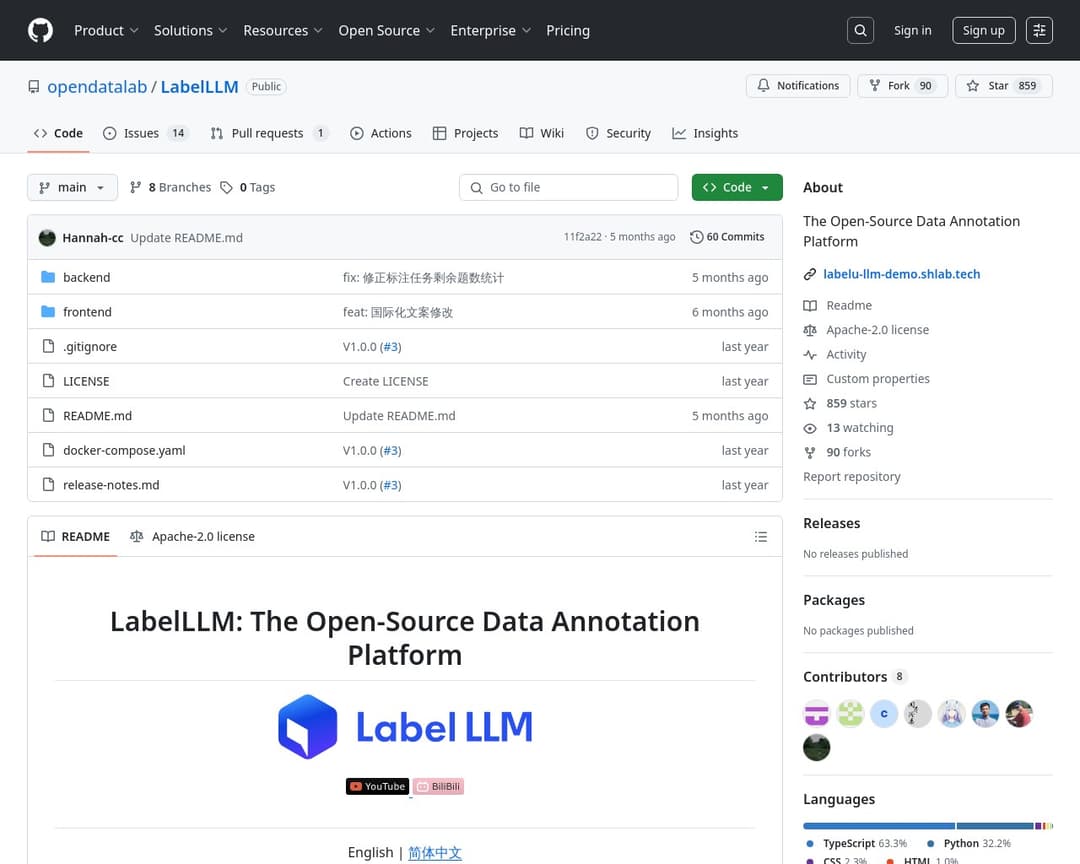Open the LICENSE file
The height and width of the screenshot is (864, 1080).
pos(86,381)
